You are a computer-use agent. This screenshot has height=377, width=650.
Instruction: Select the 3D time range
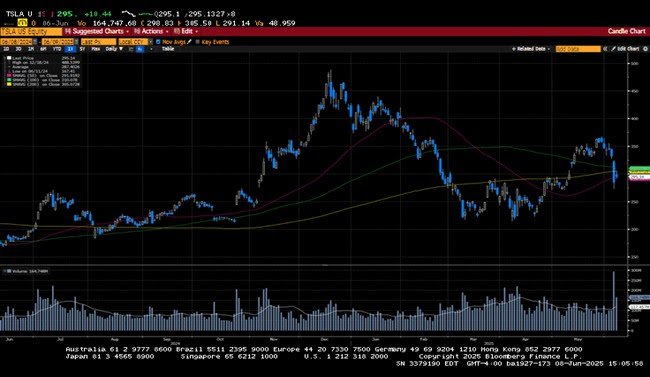point(18,49)
